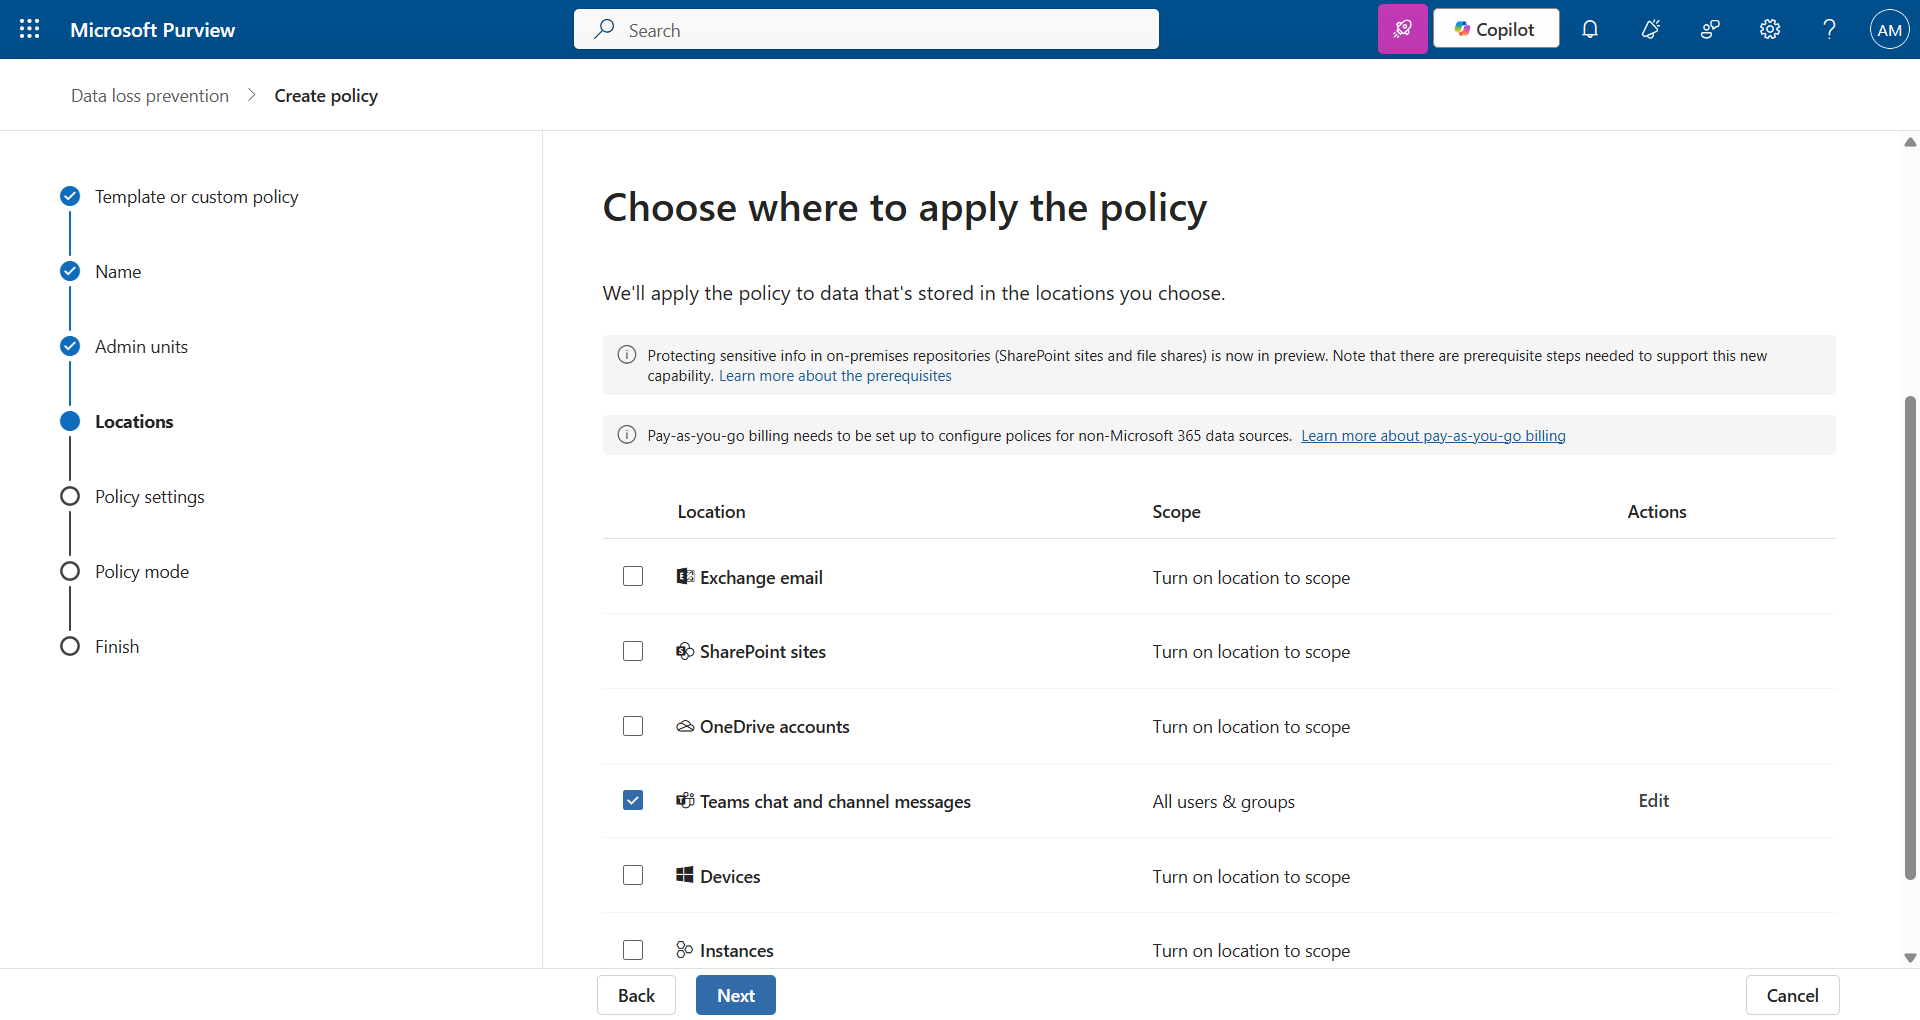
Task: Open the settings gear icon
Action: (x=1770, y=29)
